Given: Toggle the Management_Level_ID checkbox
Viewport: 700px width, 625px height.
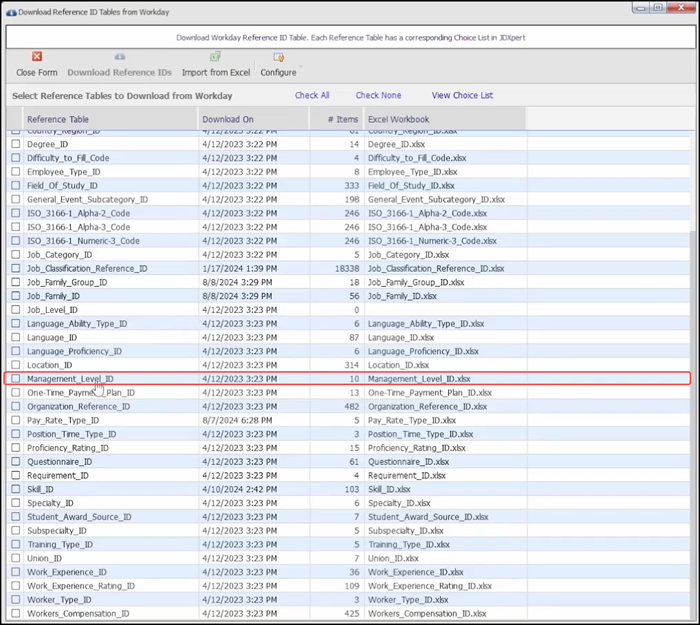Looking at the screenshot, I should (15, 379).
